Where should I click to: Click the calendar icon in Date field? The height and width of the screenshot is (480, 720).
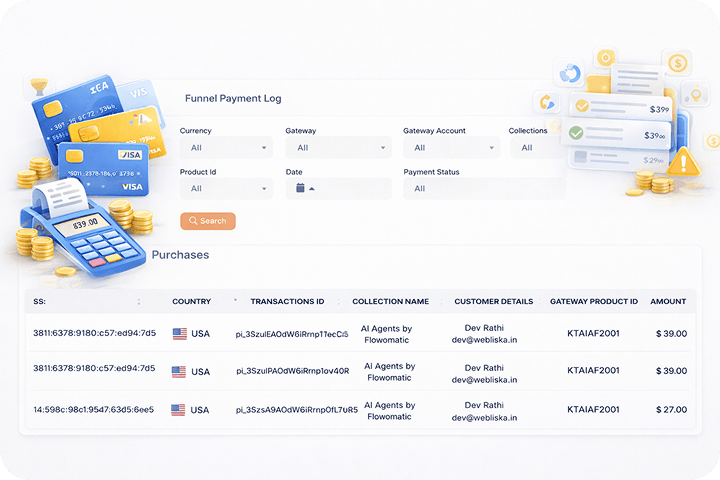[300, 188]
